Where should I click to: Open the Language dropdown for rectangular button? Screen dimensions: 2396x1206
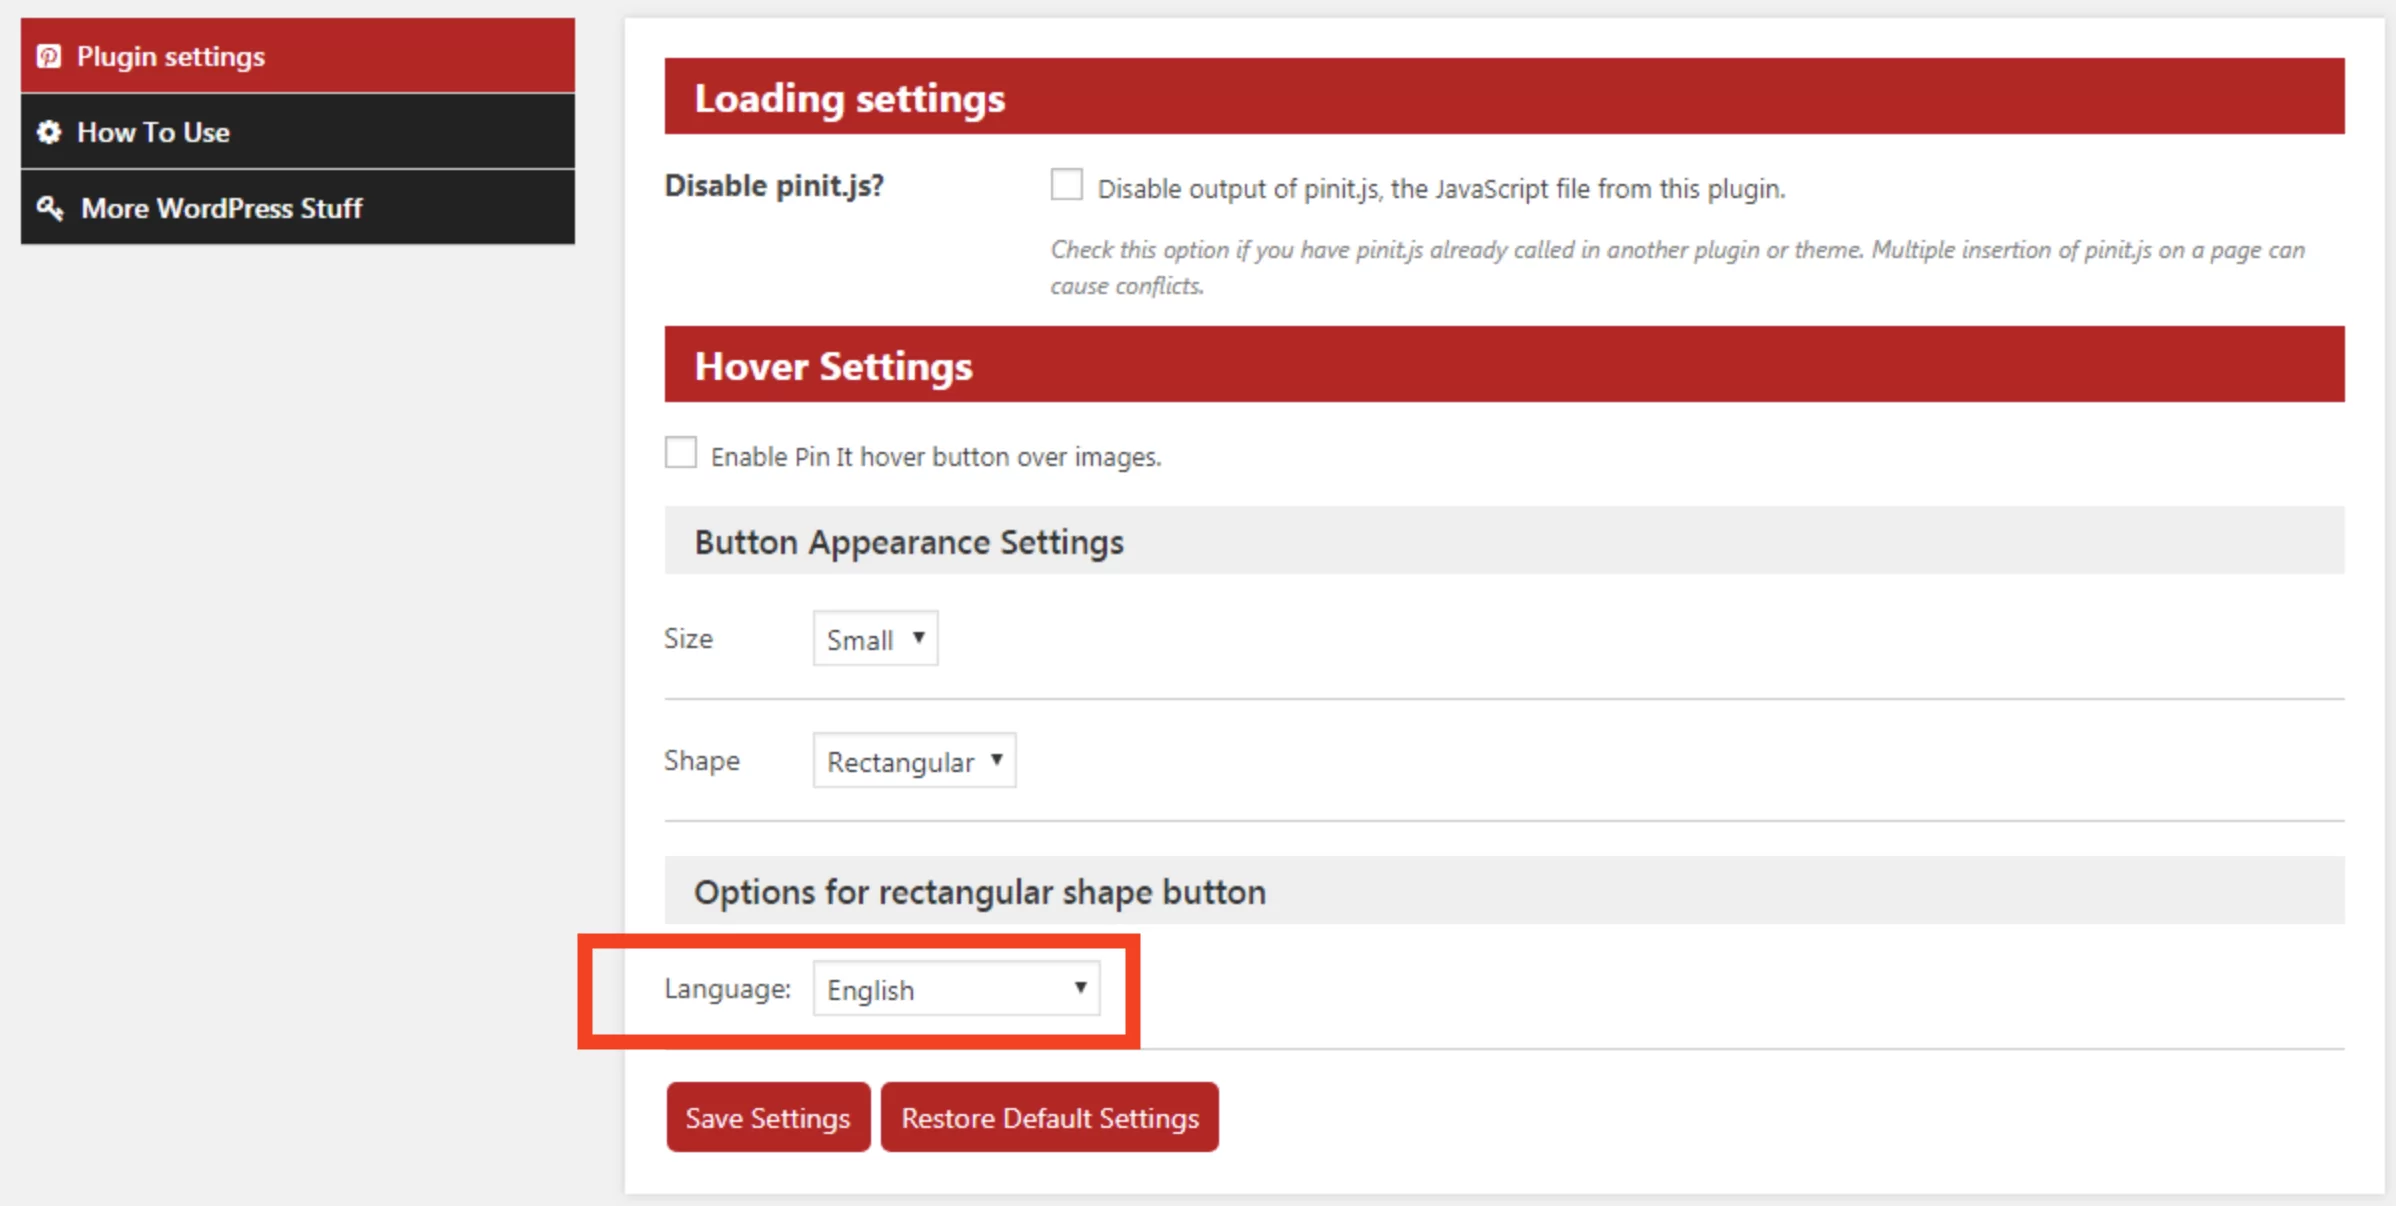coord(950,989)
